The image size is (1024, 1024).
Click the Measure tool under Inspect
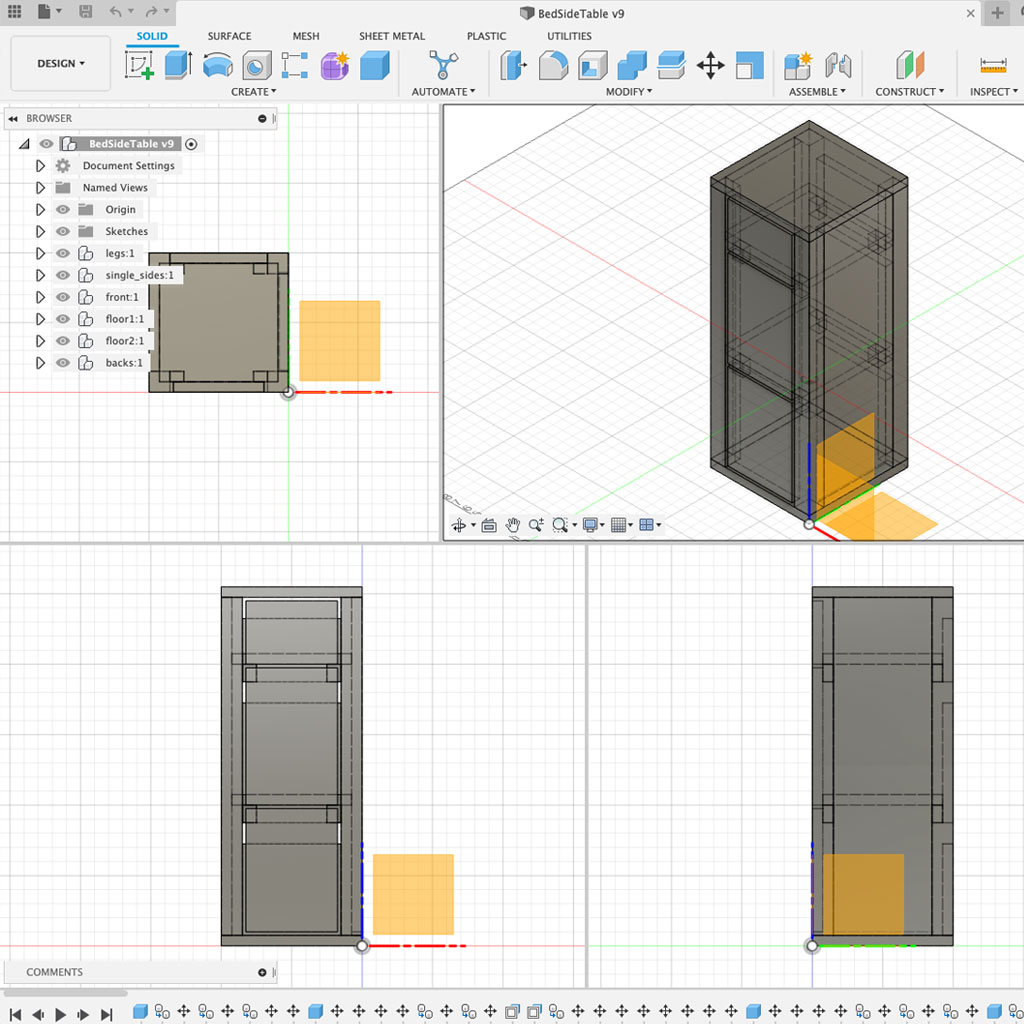[993, 66]
